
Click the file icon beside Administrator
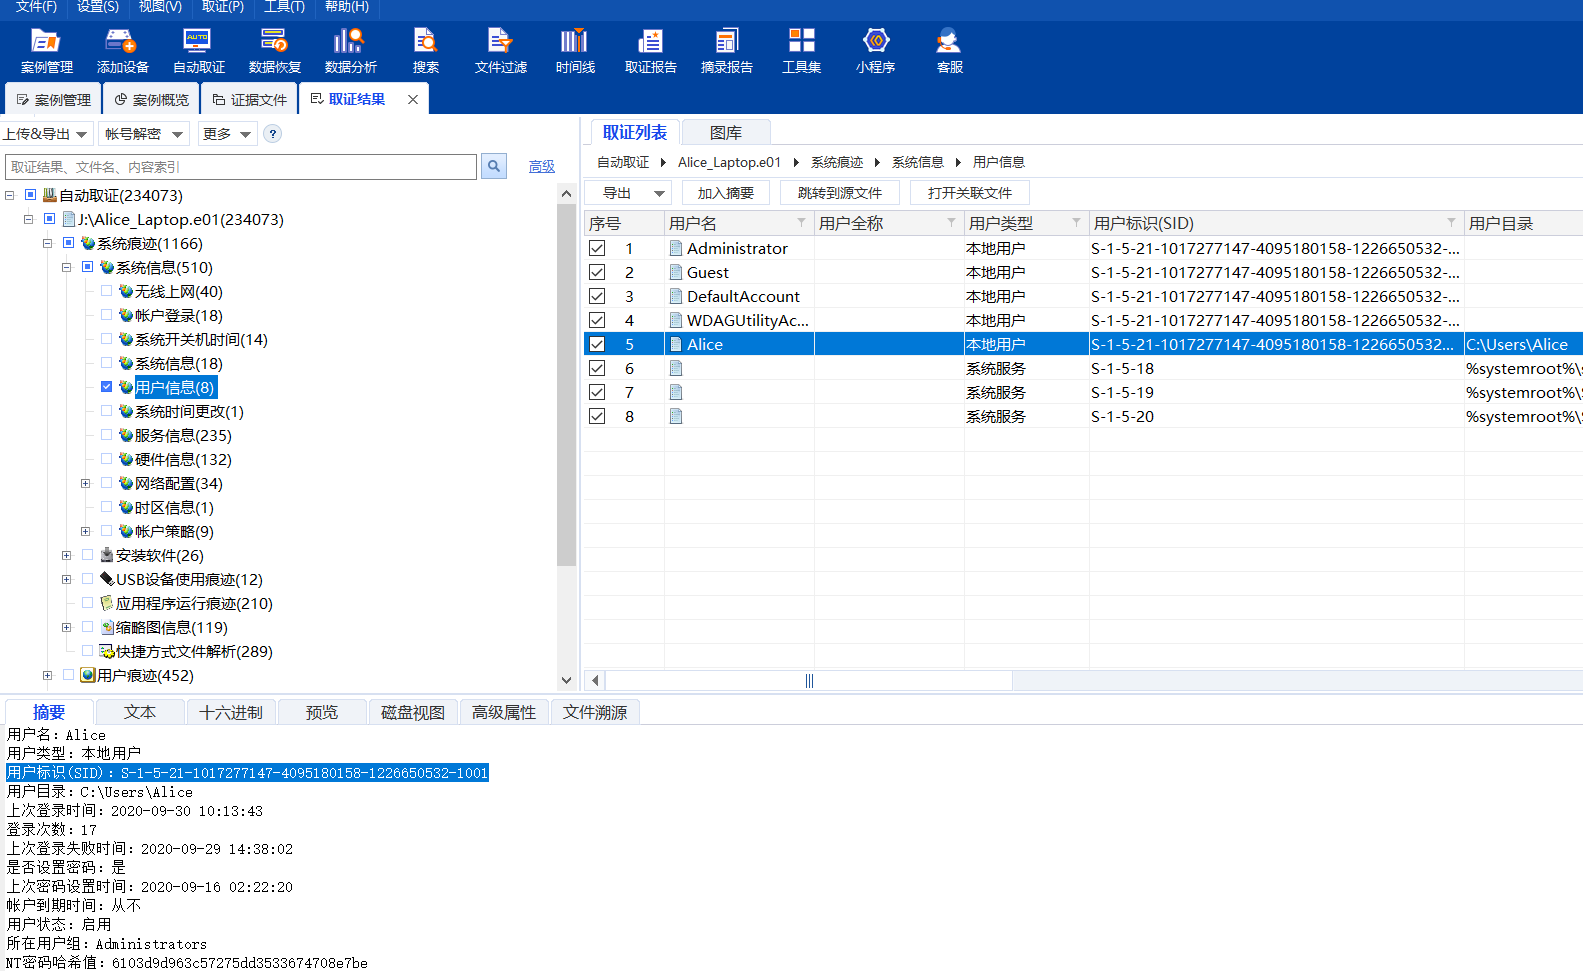click(x=676, y=248)
